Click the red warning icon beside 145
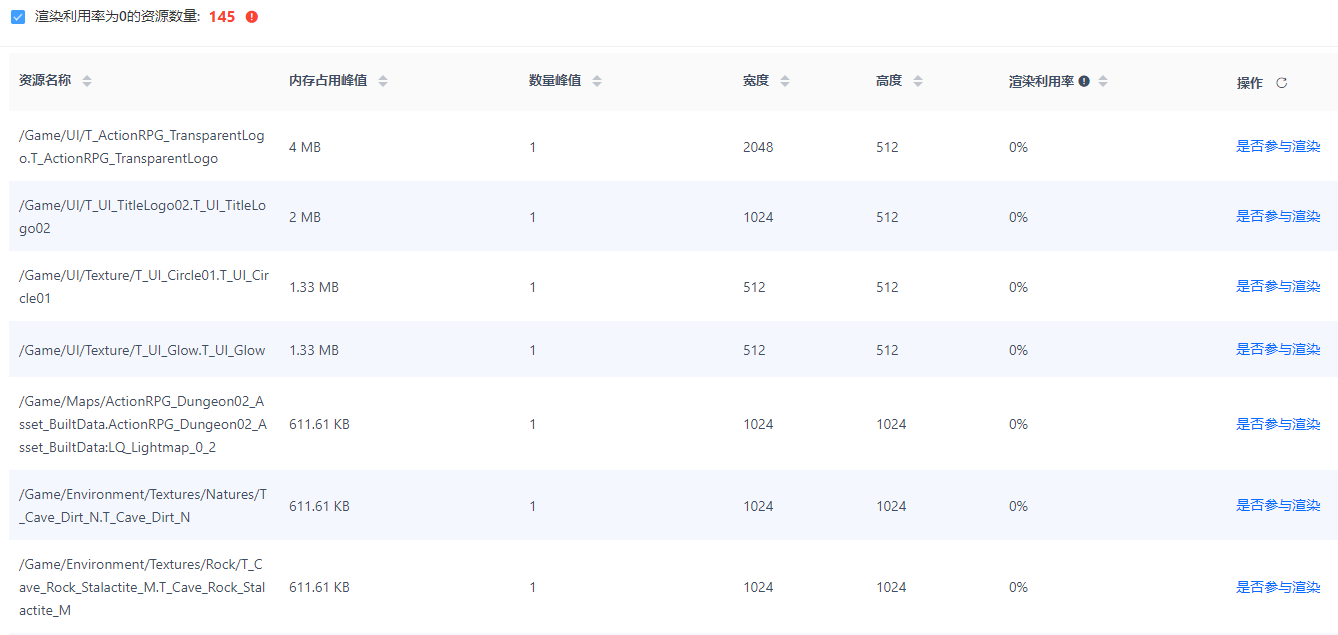This screenshot has height=635, width=1338. click(x=252, y=17)
